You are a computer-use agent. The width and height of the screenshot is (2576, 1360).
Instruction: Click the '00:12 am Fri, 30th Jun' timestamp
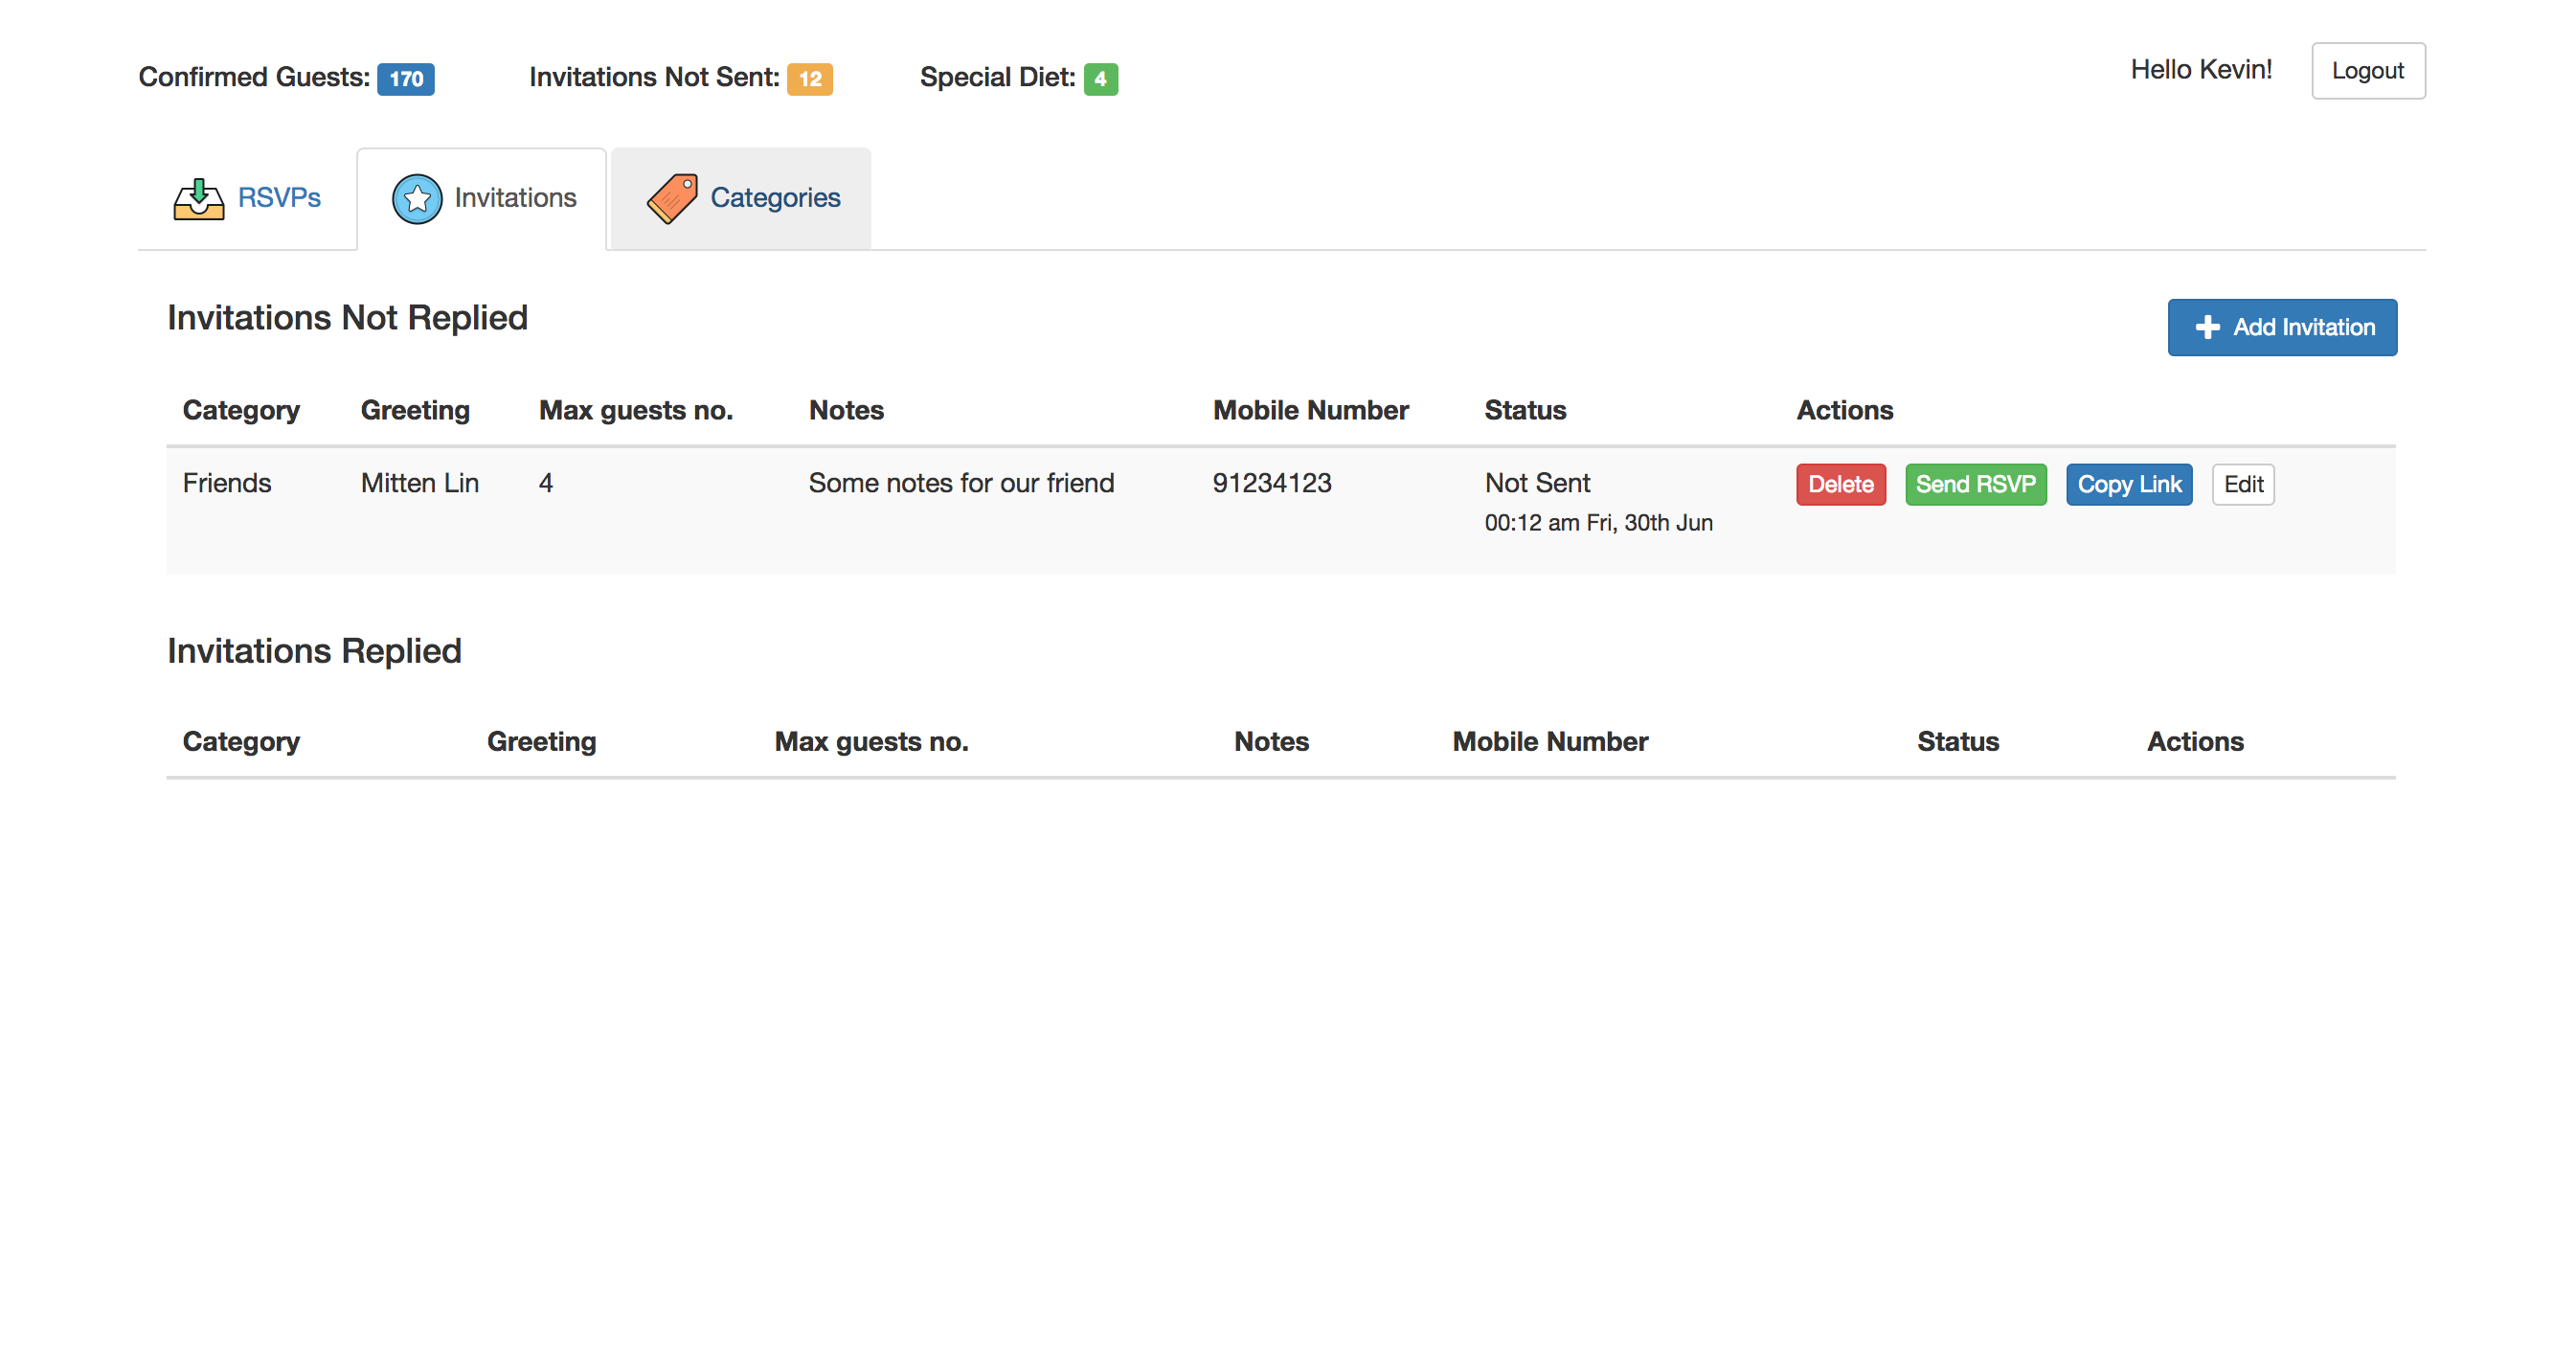1598,523
